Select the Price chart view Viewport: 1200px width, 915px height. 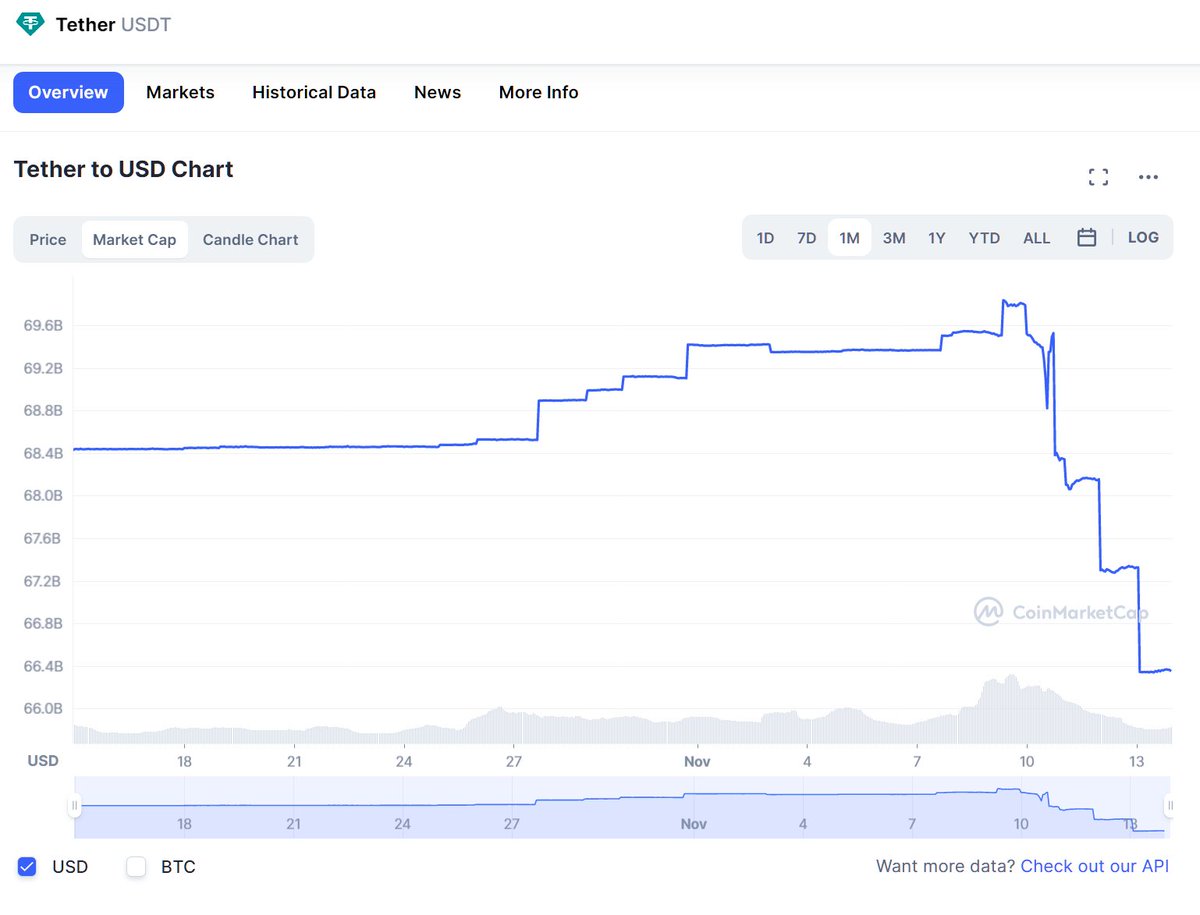click(x=48, y=240)
